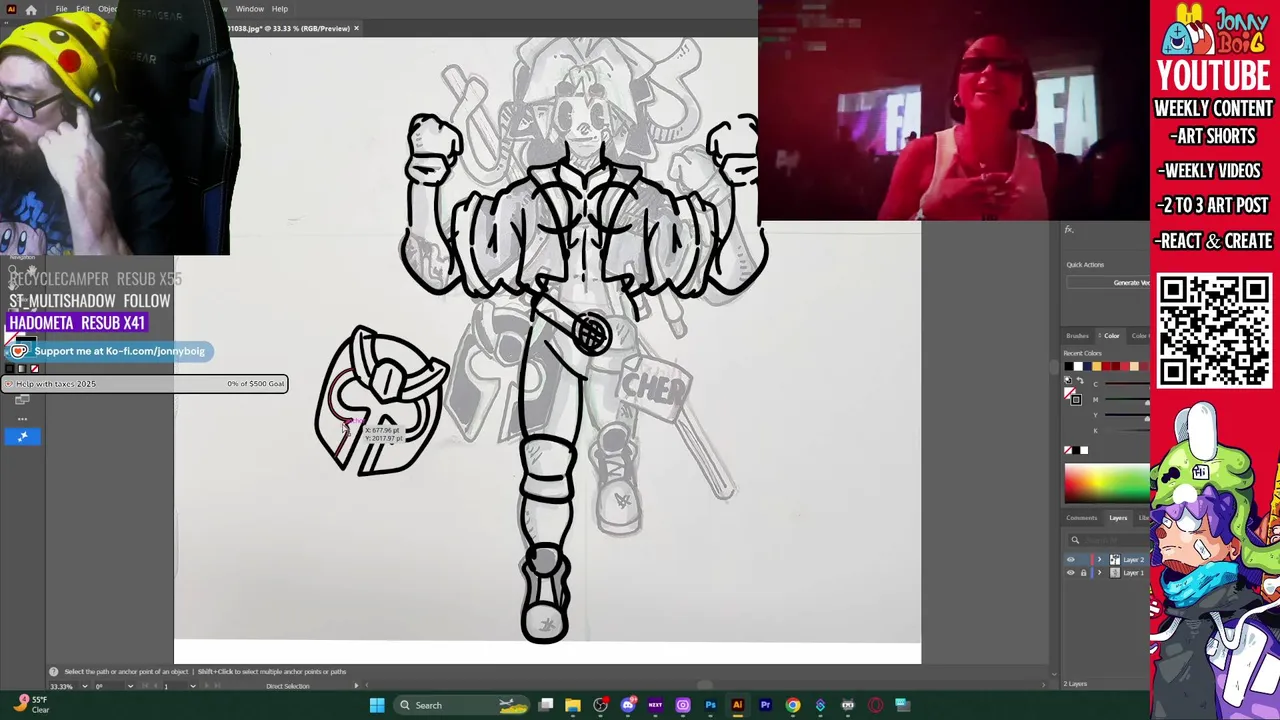The height and width of the screenshot is (720, 1280).
Task: Open the three-dots edit toolbar button
Action: 22,419
